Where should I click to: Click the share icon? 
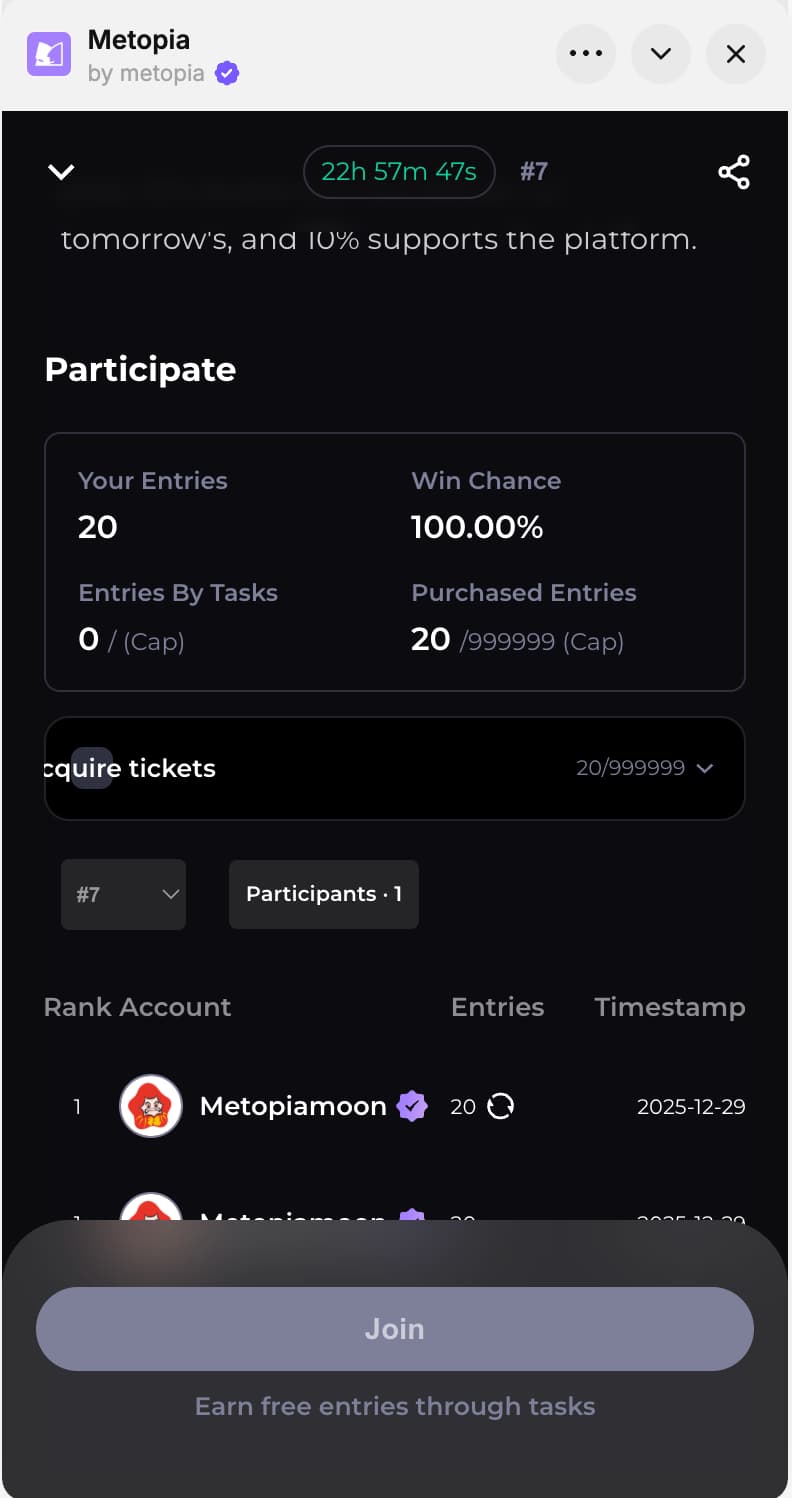click(734, 172)
